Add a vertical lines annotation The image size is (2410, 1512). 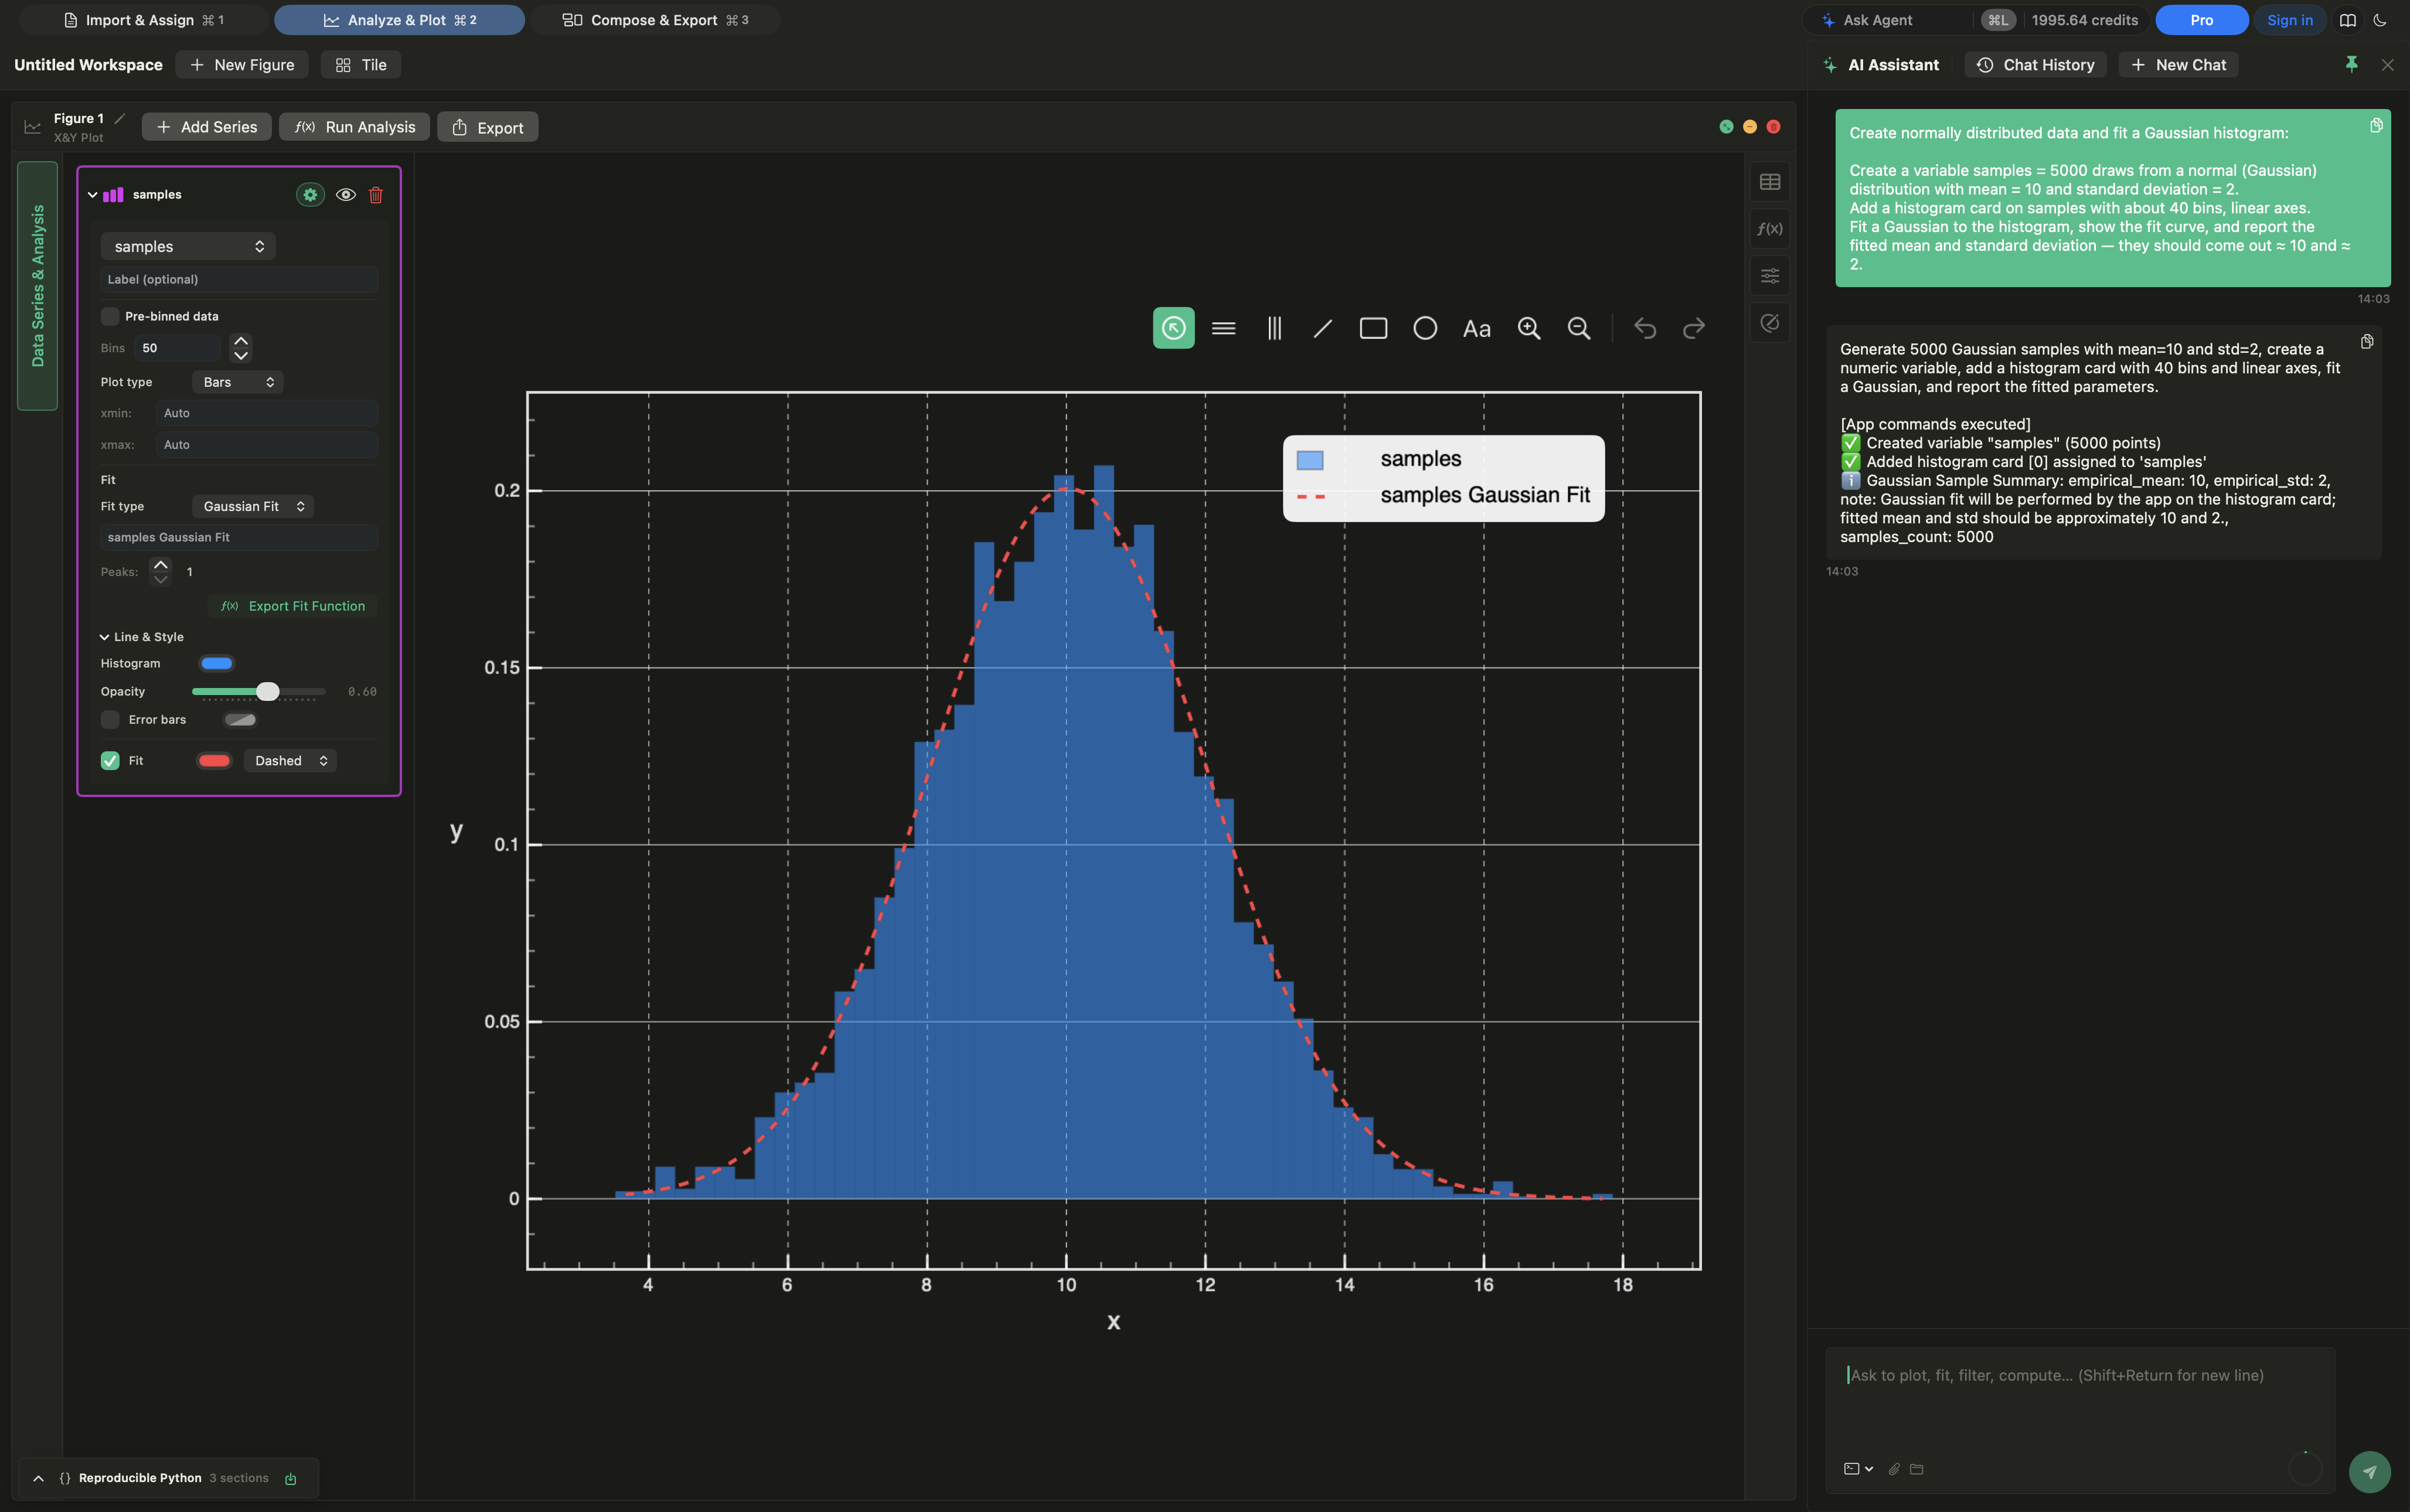(x=1274, y=328)
